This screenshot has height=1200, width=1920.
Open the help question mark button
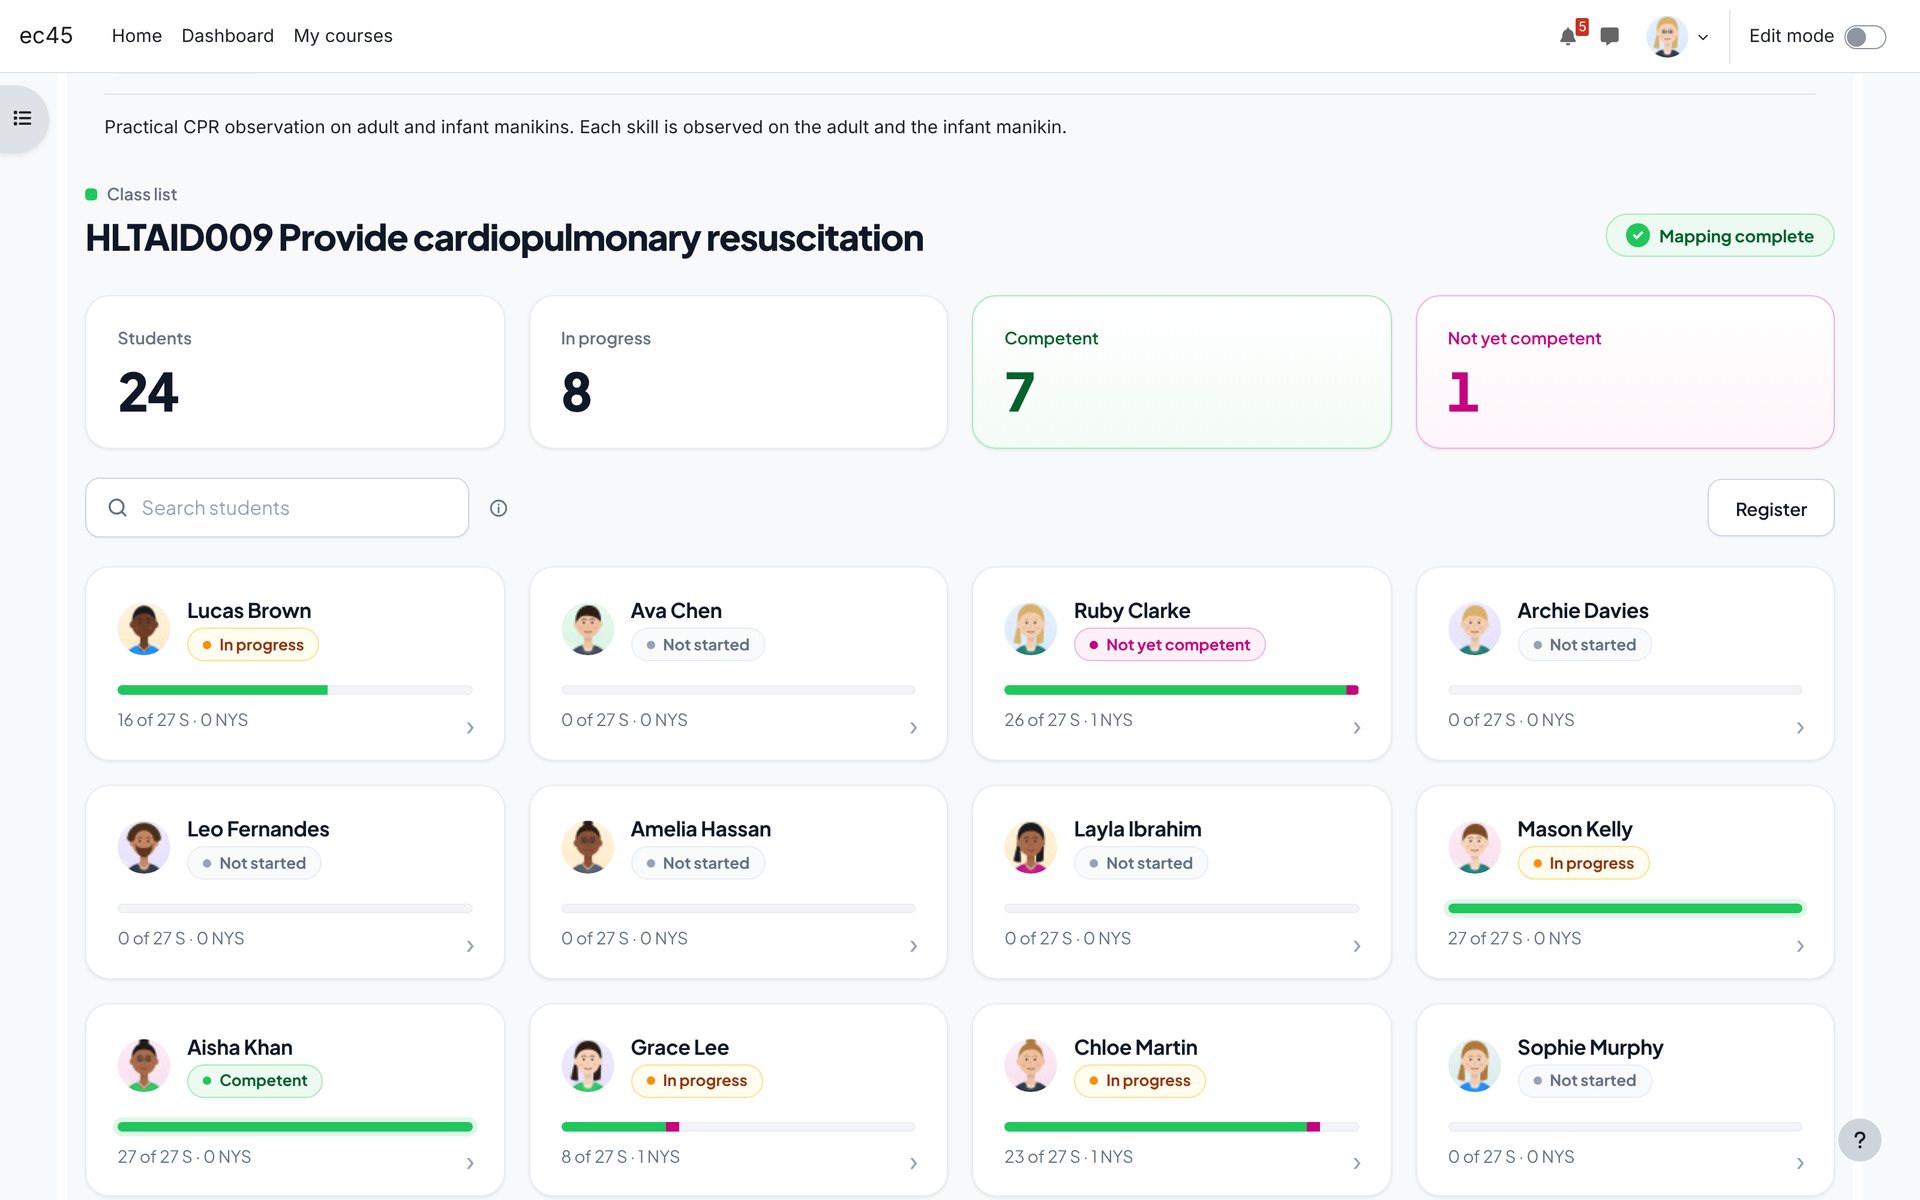point(1859,1140)
